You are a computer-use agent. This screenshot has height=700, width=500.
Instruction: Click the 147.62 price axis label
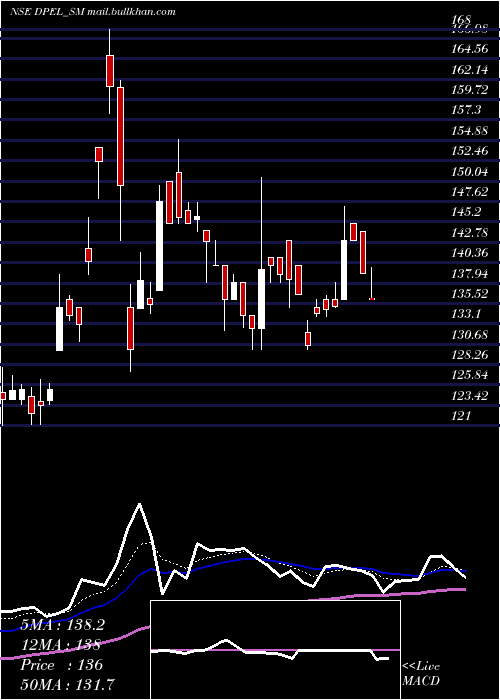coord(470,192)
